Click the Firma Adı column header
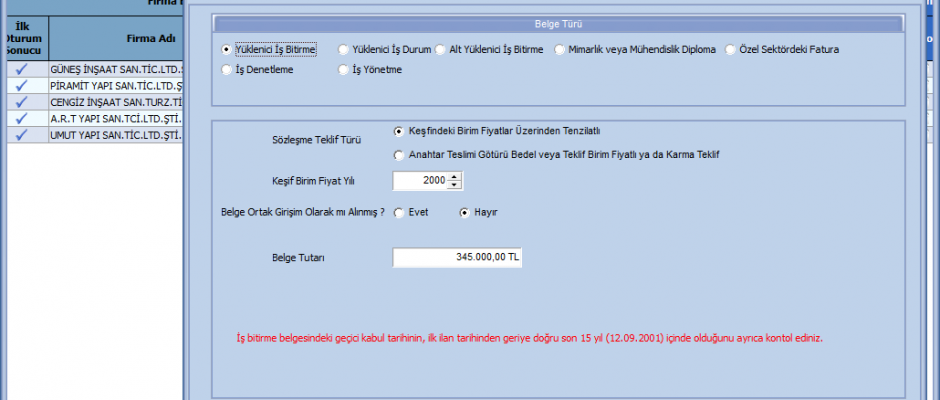 [x=115, y=38]
